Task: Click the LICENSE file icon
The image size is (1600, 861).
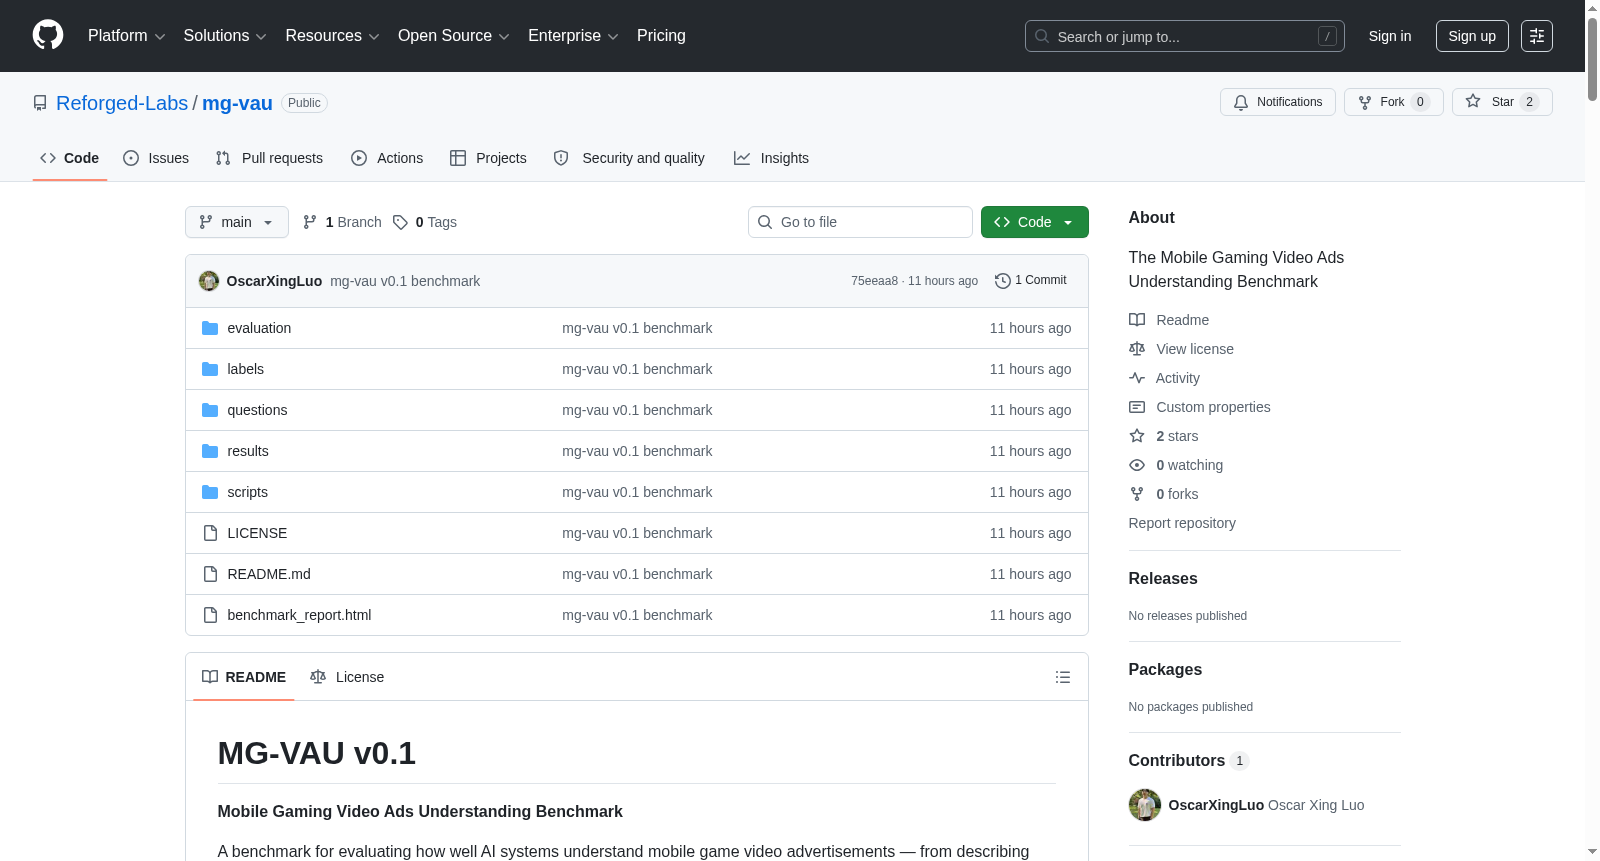Action: (x=210, y=533)
